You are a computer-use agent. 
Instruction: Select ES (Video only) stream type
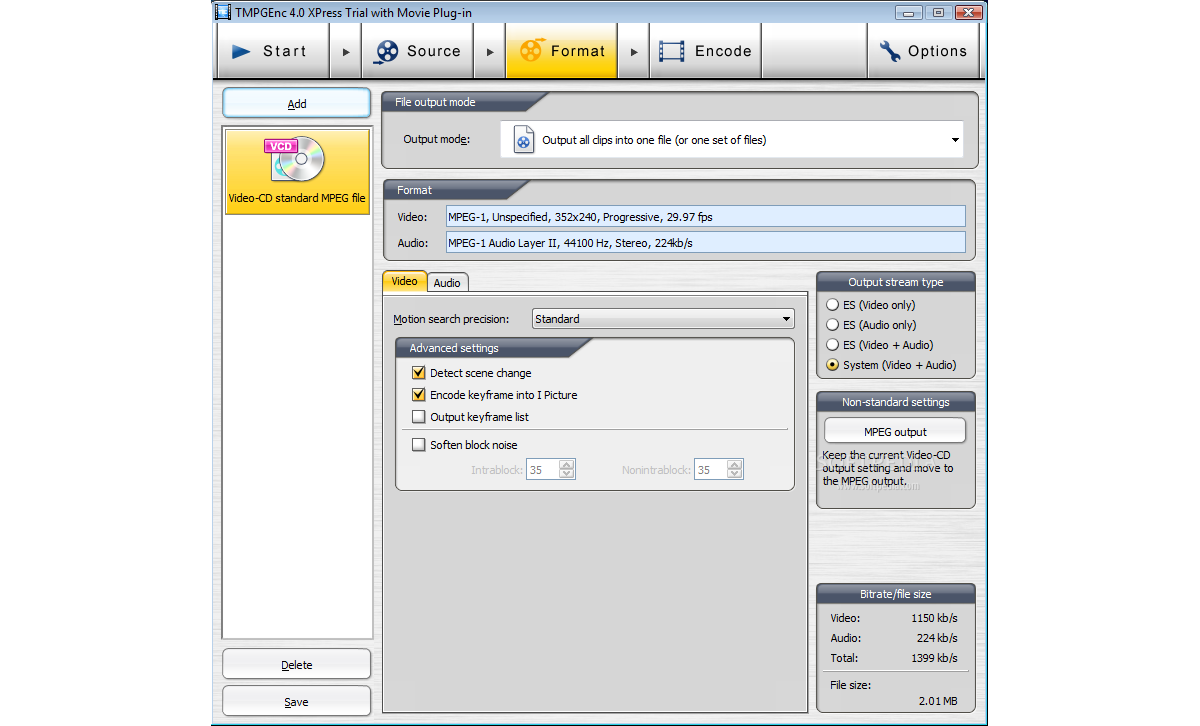coord(832,305)
